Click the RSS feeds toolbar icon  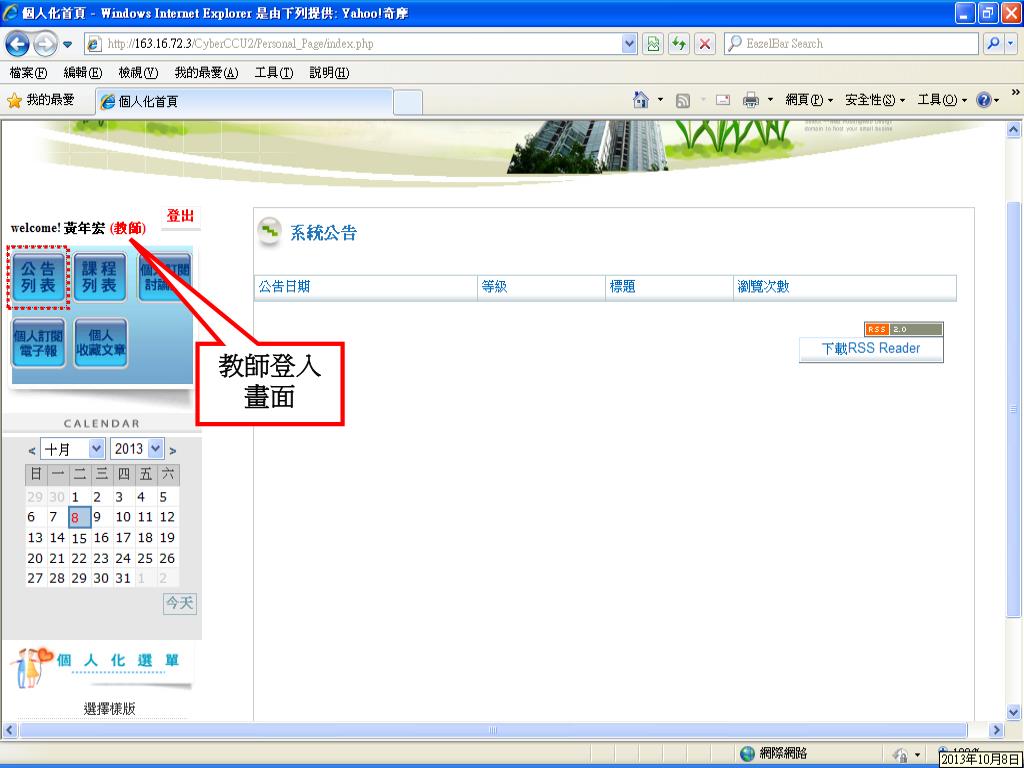tap(682, 101)
